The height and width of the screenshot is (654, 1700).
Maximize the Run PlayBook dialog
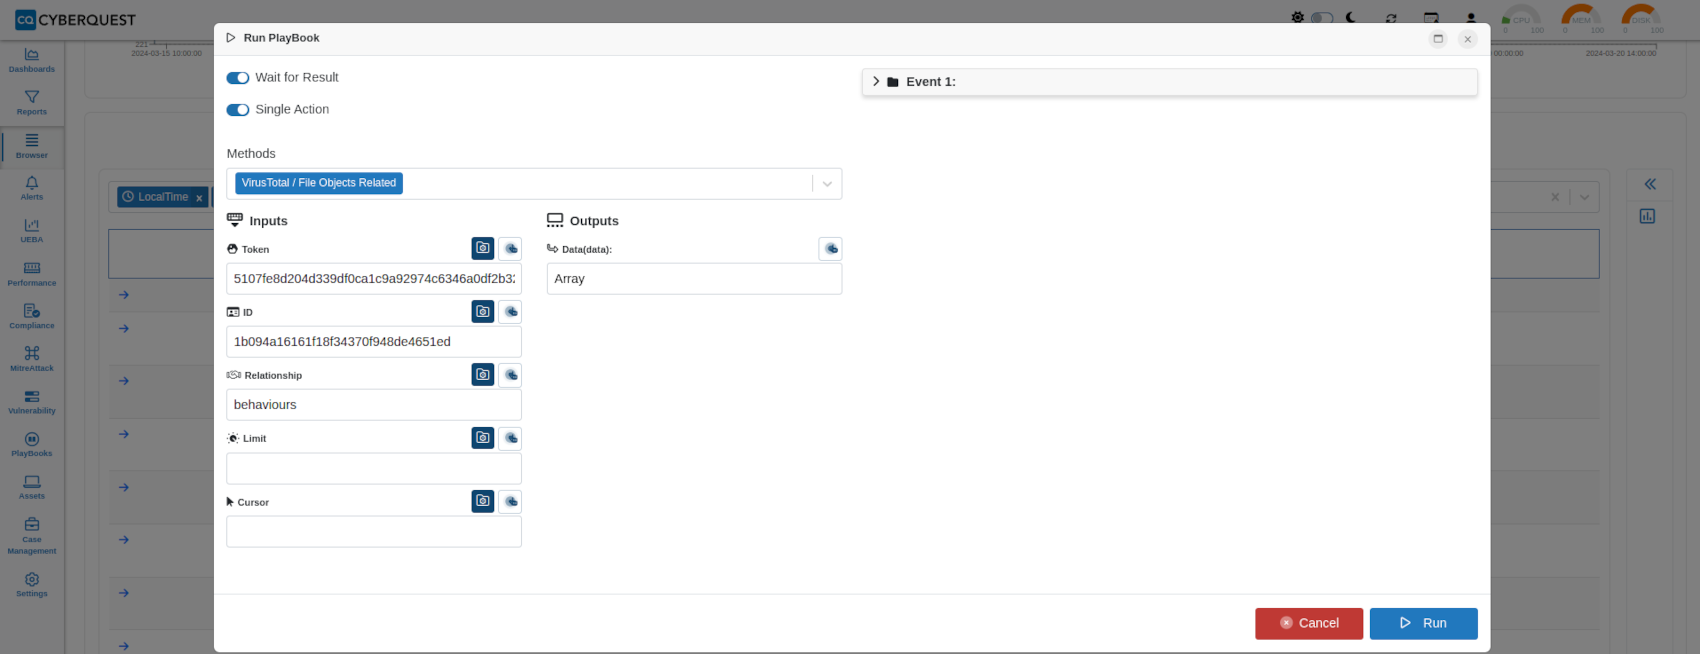[1438, 39]
